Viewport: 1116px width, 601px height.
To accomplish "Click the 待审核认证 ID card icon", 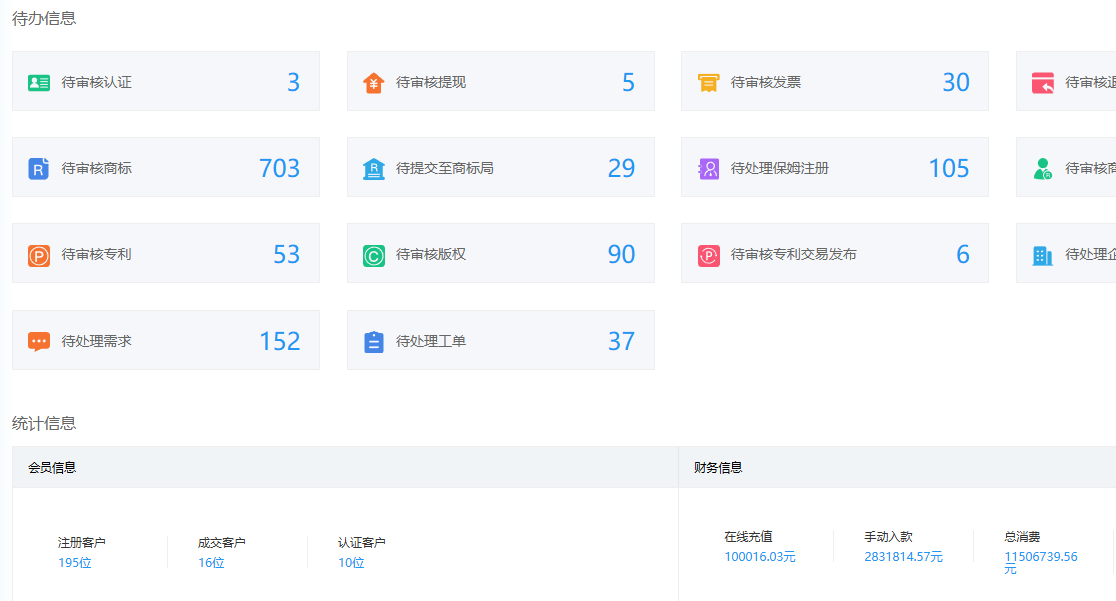I will click(39, 83).
